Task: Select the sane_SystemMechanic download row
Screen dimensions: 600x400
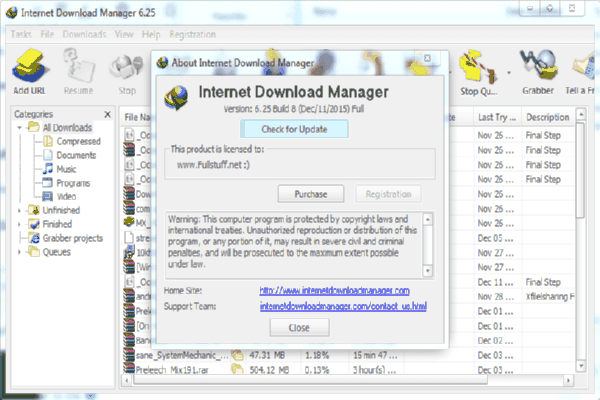Action: 348,355
